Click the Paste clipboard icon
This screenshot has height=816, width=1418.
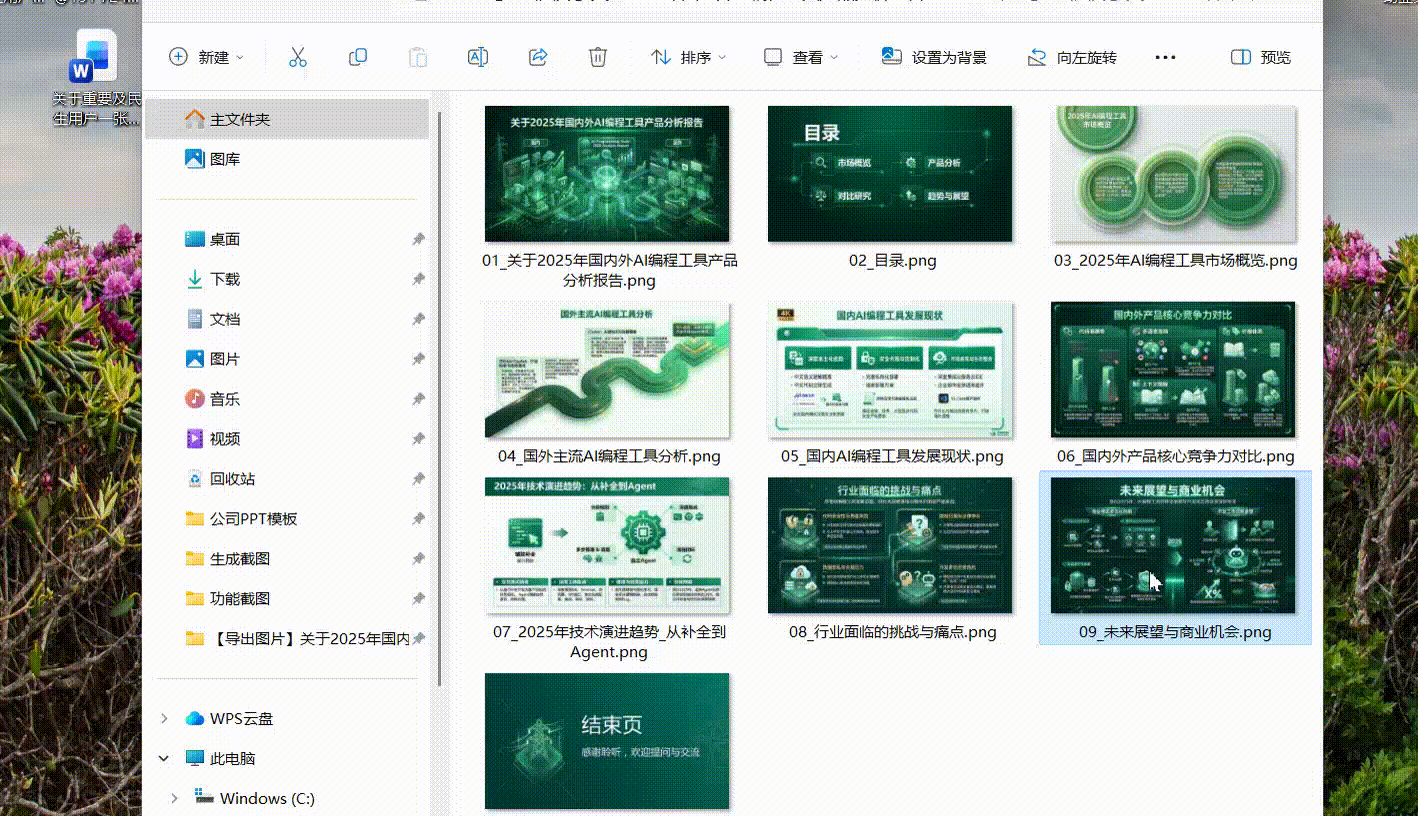(418, 57)
